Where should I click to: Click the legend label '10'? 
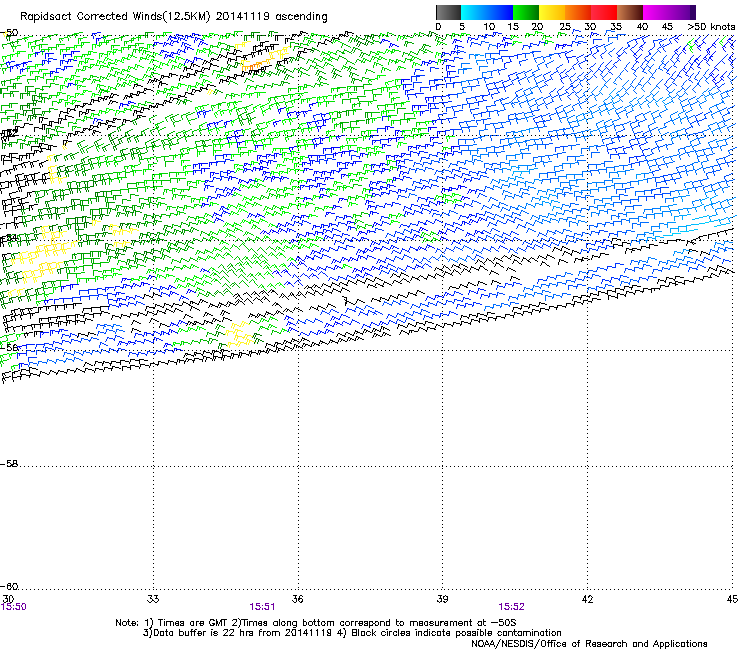[489, 27]
